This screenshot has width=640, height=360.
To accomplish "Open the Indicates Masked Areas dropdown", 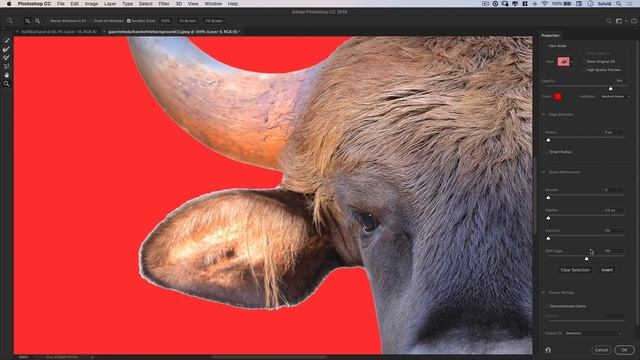I will [615, 97].
